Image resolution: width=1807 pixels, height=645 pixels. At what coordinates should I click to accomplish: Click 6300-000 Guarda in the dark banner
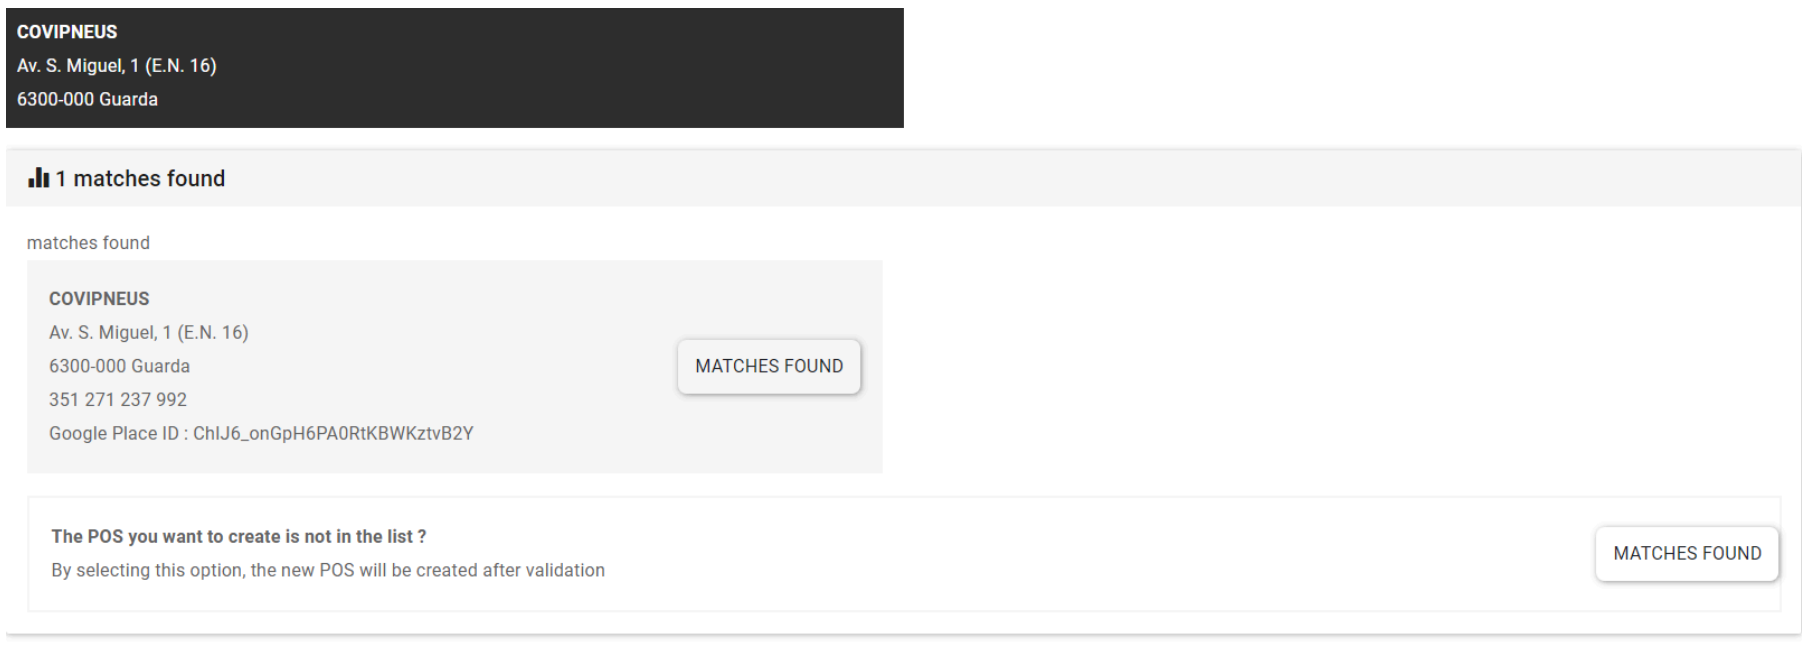(x=87, y=99)
